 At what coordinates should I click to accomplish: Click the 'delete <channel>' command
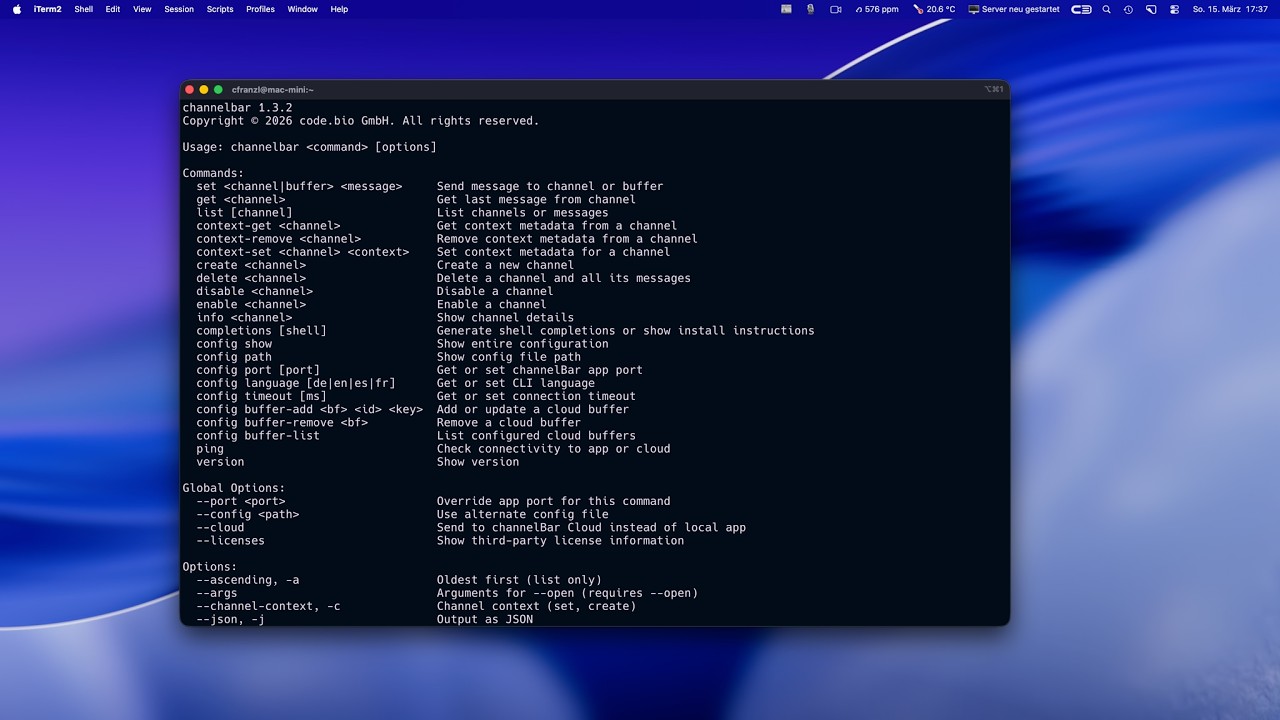tap(251, 278)
